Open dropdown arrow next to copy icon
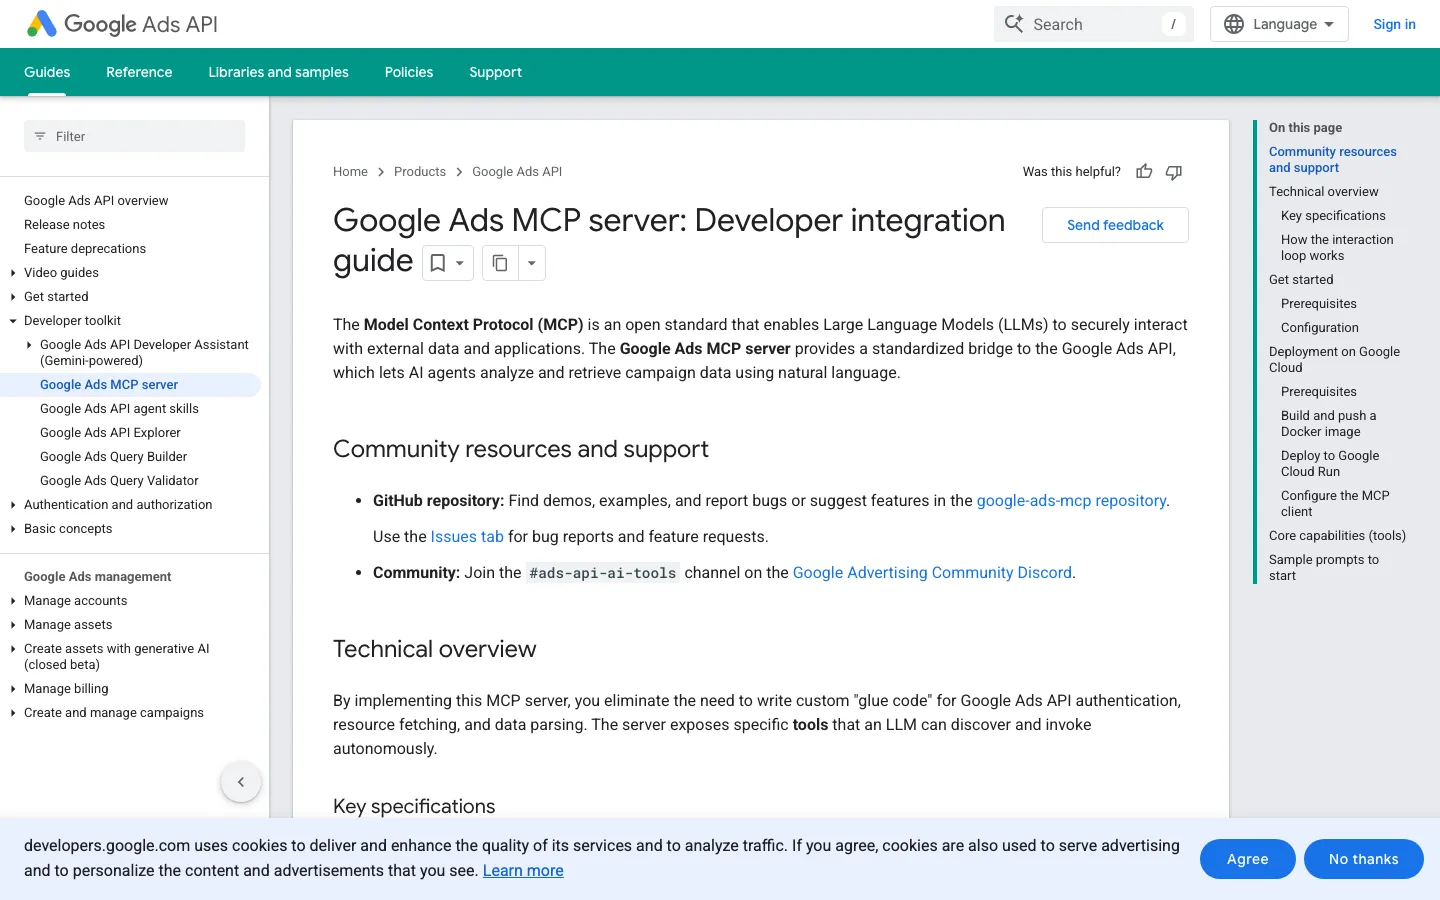This screenshot has height=900, width=1440. pyautogui.click(x=532, y=263)
